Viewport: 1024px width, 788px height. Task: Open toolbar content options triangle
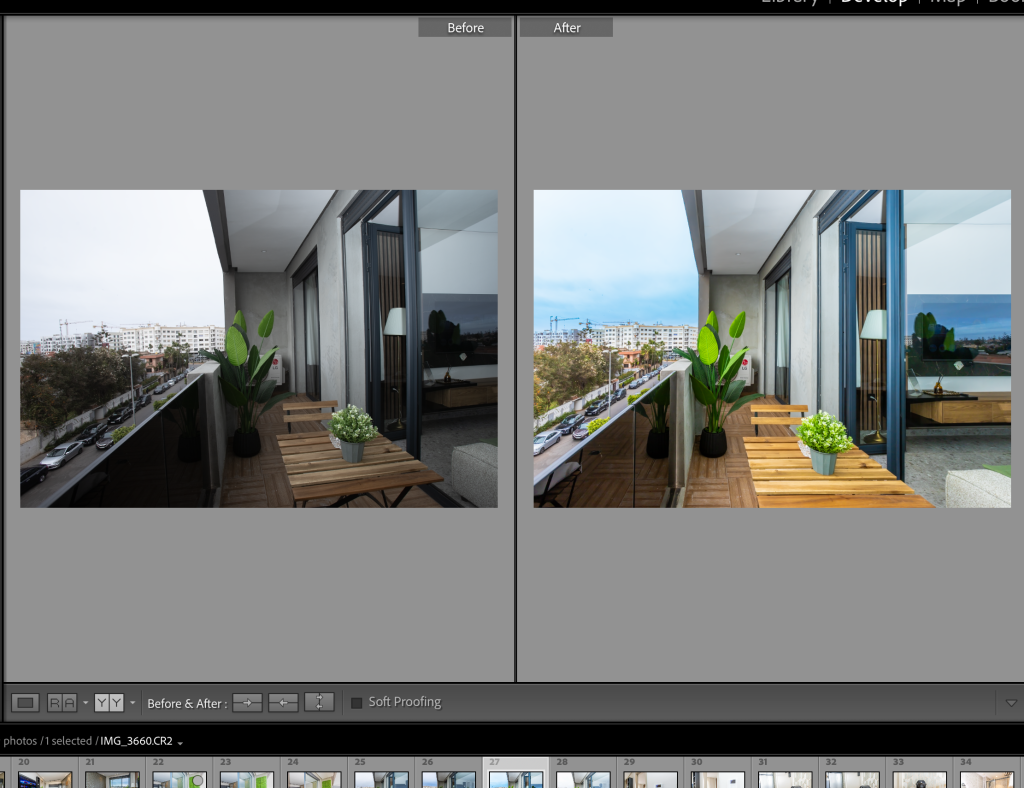[1011, 703]
